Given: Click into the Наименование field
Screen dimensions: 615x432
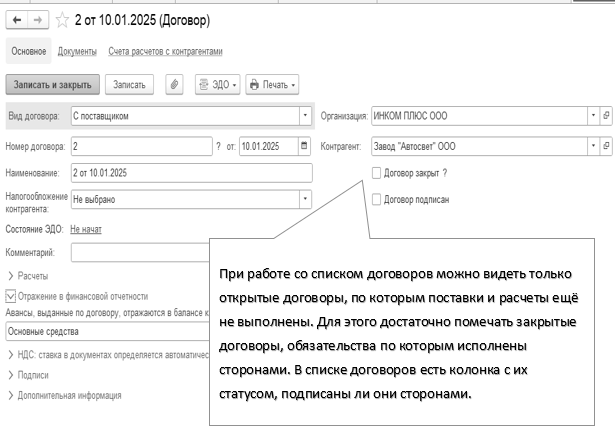Looking at the screenshot, I should [192, 173].
